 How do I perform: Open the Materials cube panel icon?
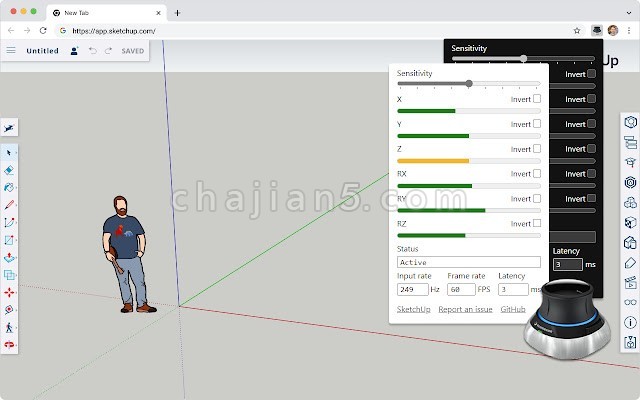click(x=630, y=222)
